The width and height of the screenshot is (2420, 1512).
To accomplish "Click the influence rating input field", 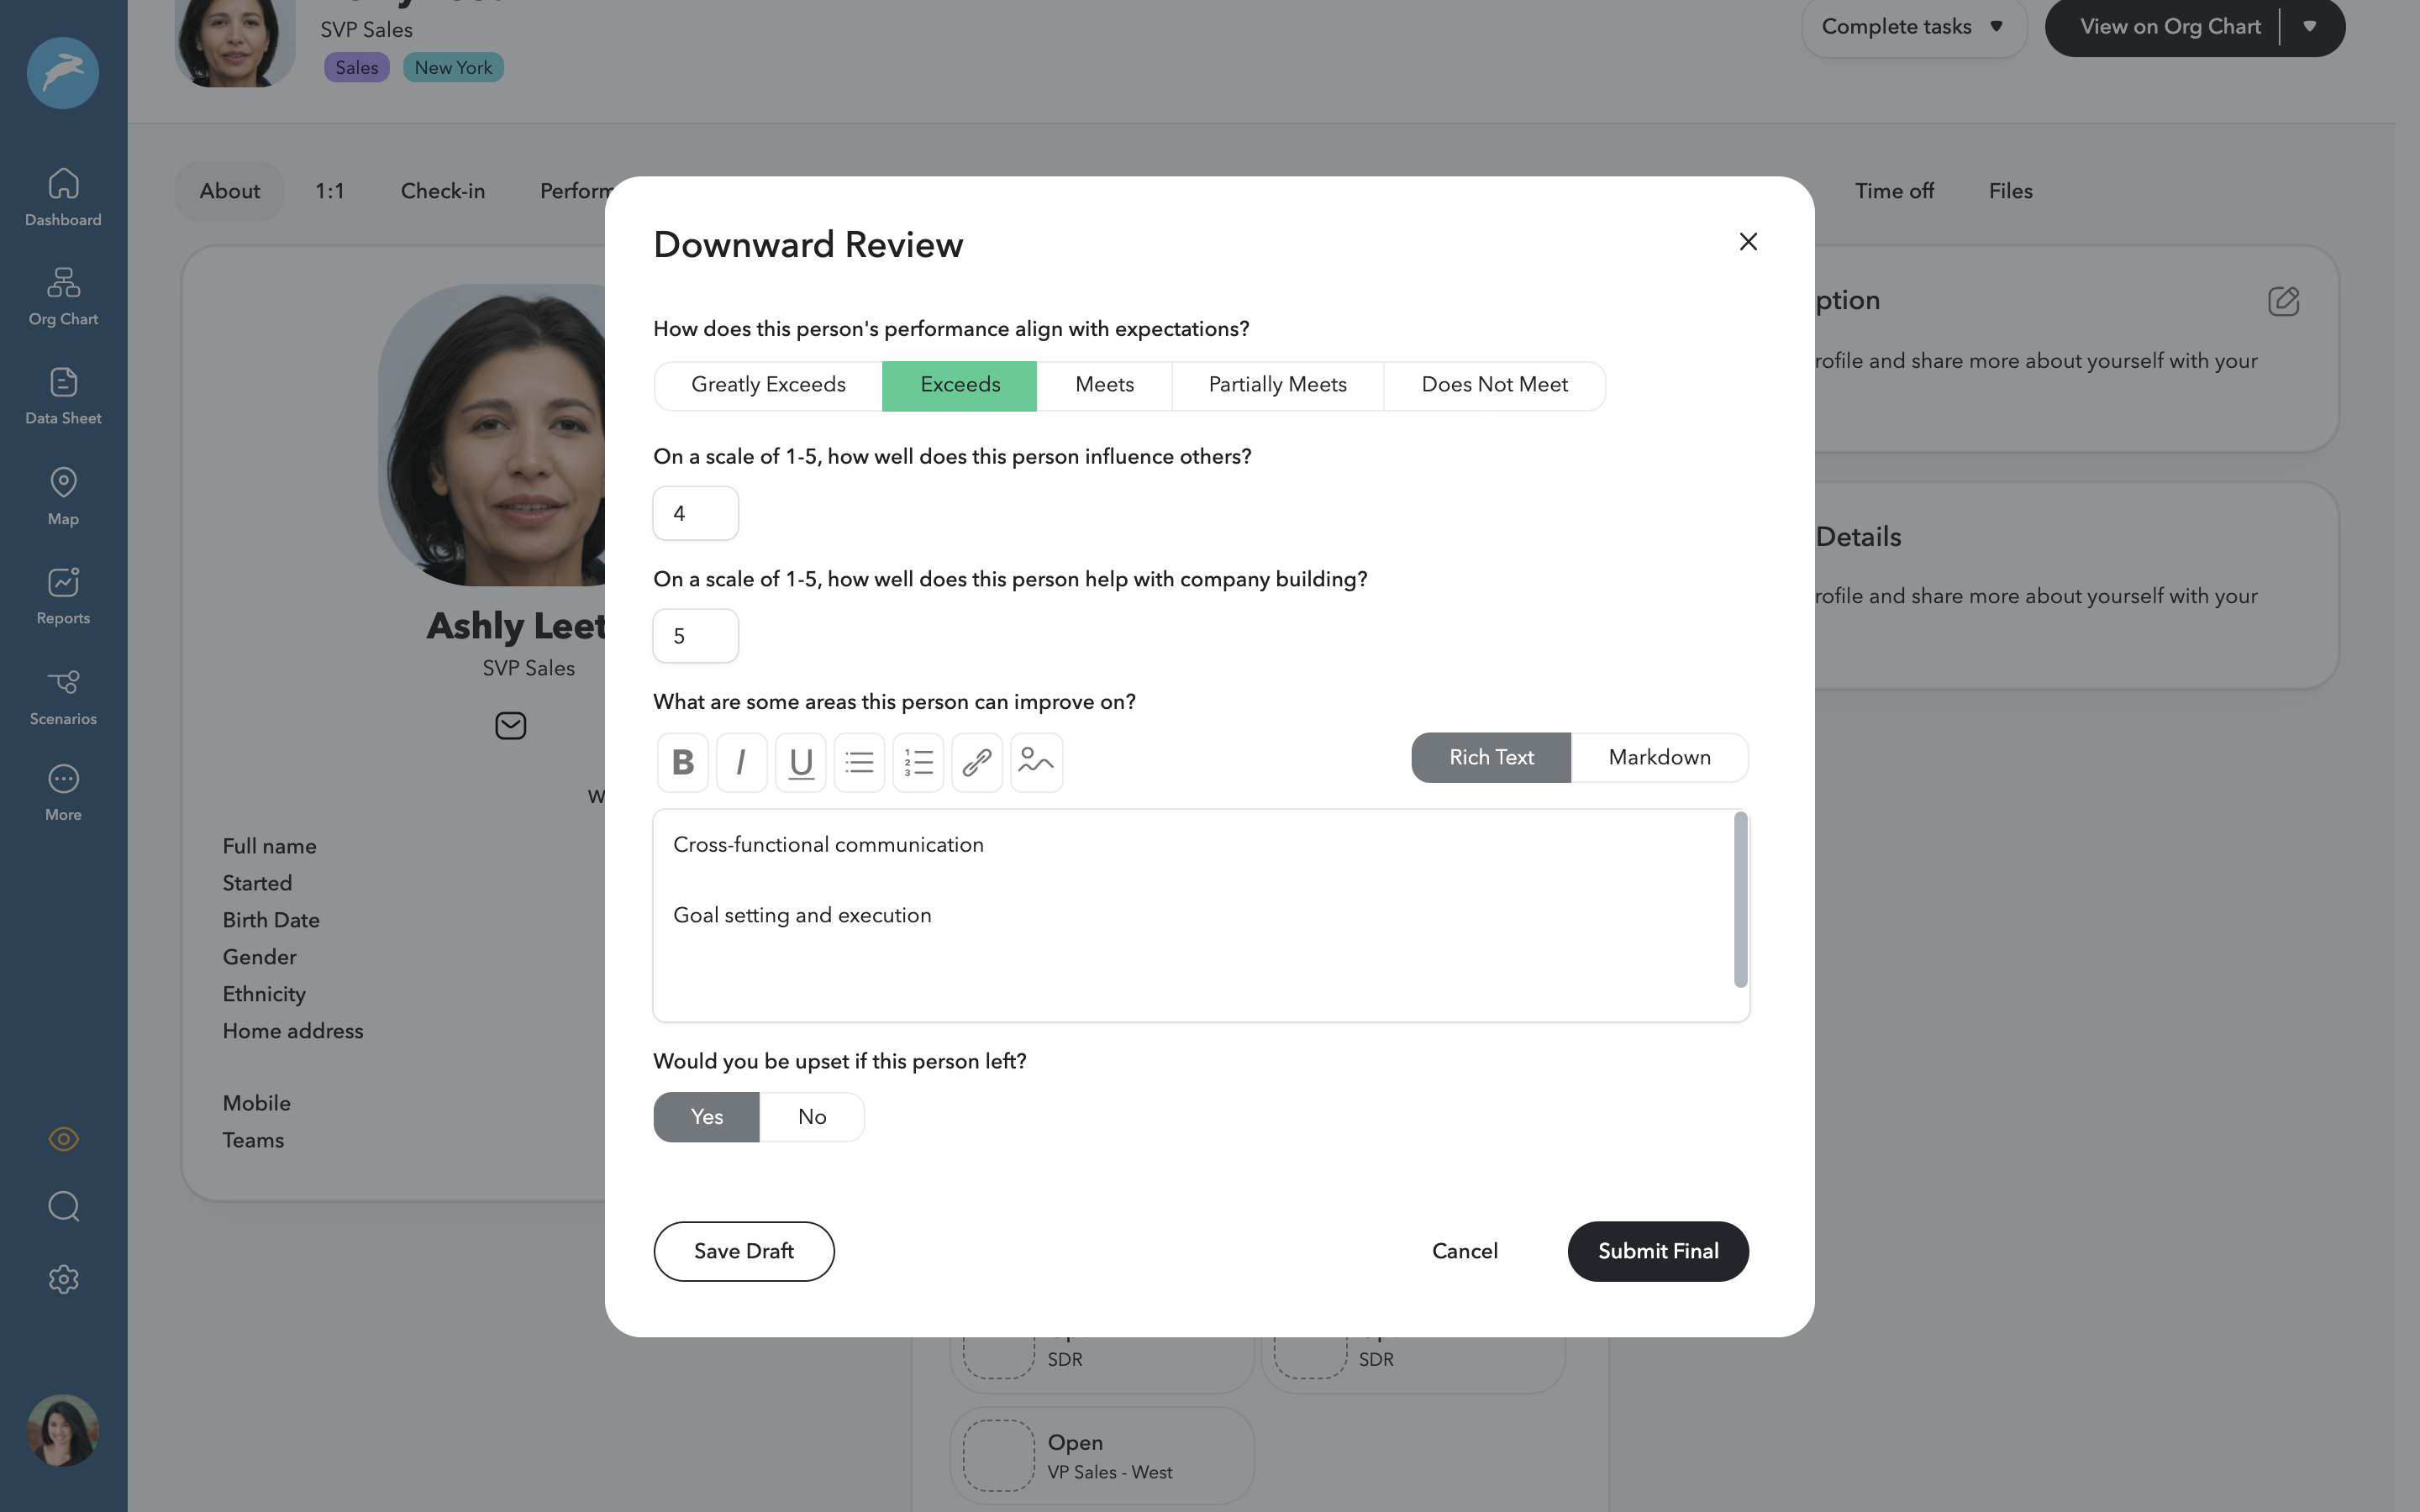I will pos(695,514).
